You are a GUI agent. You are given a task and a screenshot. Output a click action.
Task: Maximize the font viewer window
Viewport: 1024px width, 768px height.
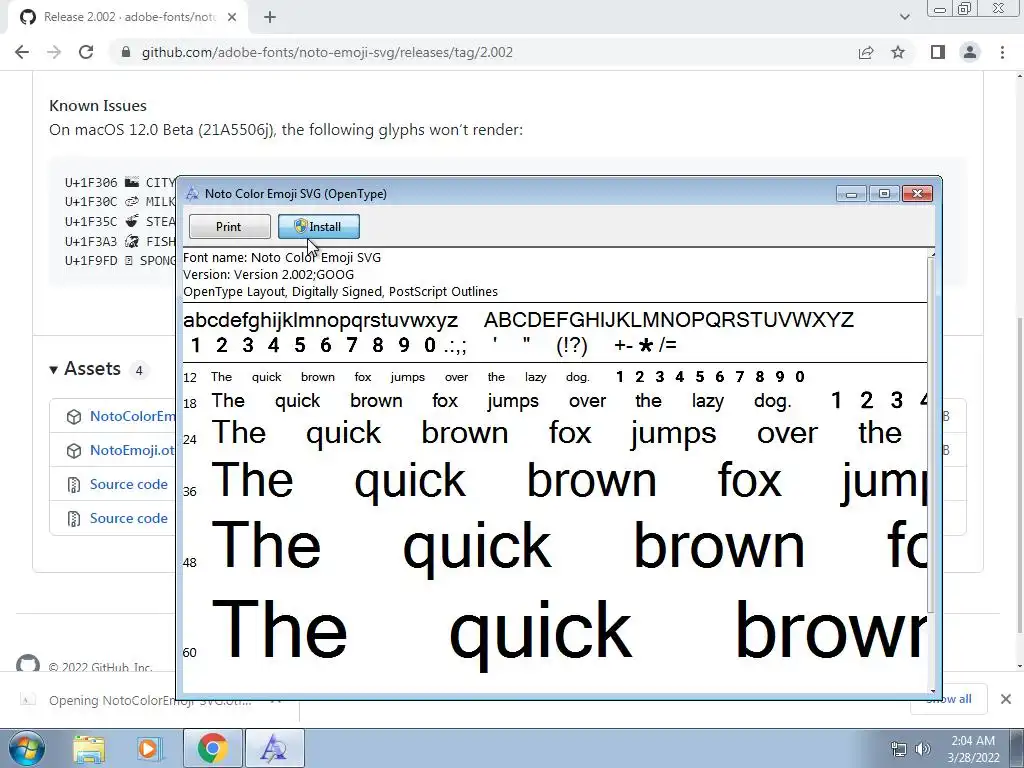(x=884, y=193)
